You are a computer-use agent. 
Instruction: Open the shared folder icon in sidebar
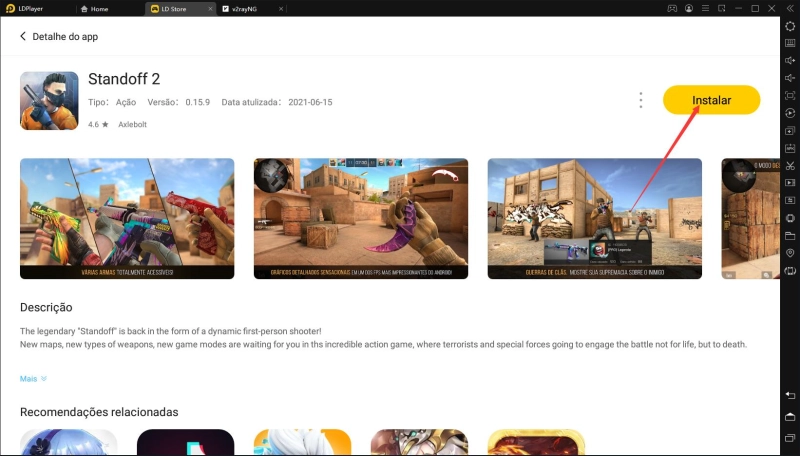(x=790, y=236)
